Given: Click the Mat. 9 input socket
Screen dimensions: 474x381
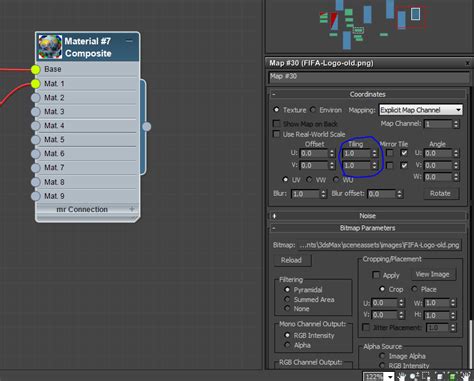Looking at the screenshot, I should pos(36,196).
